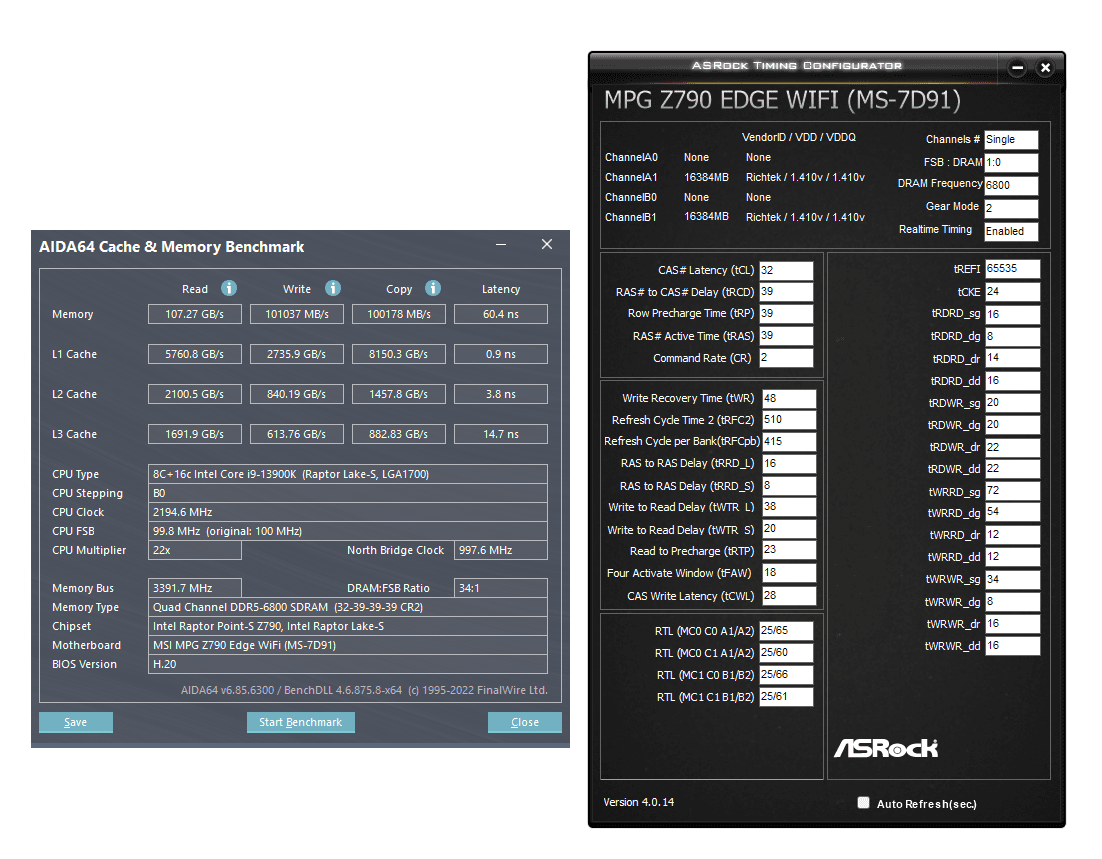This screenshot has height=859, width=1102.
Task: Click the CAS# Latency (tCL) field
Action: pos(786,271)
